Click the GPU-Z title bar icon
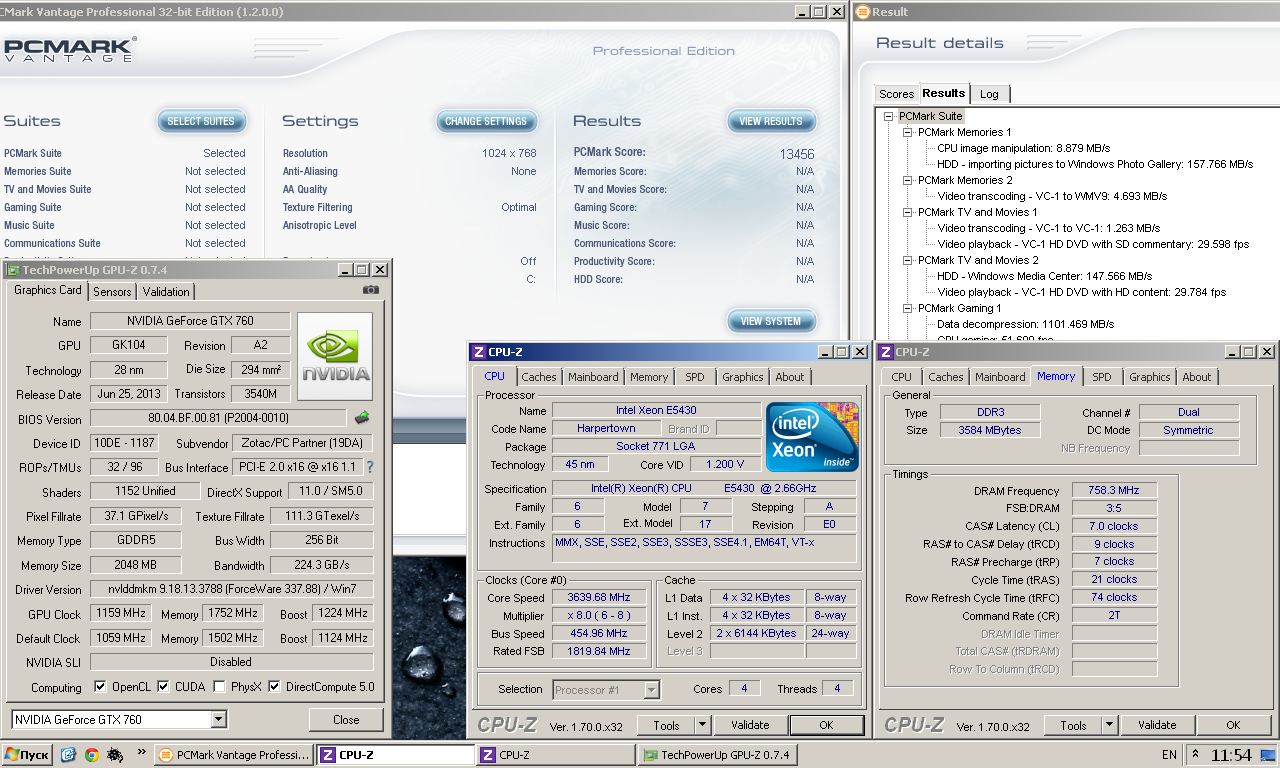Screen dimensions: 1280x768 (13, 270)
